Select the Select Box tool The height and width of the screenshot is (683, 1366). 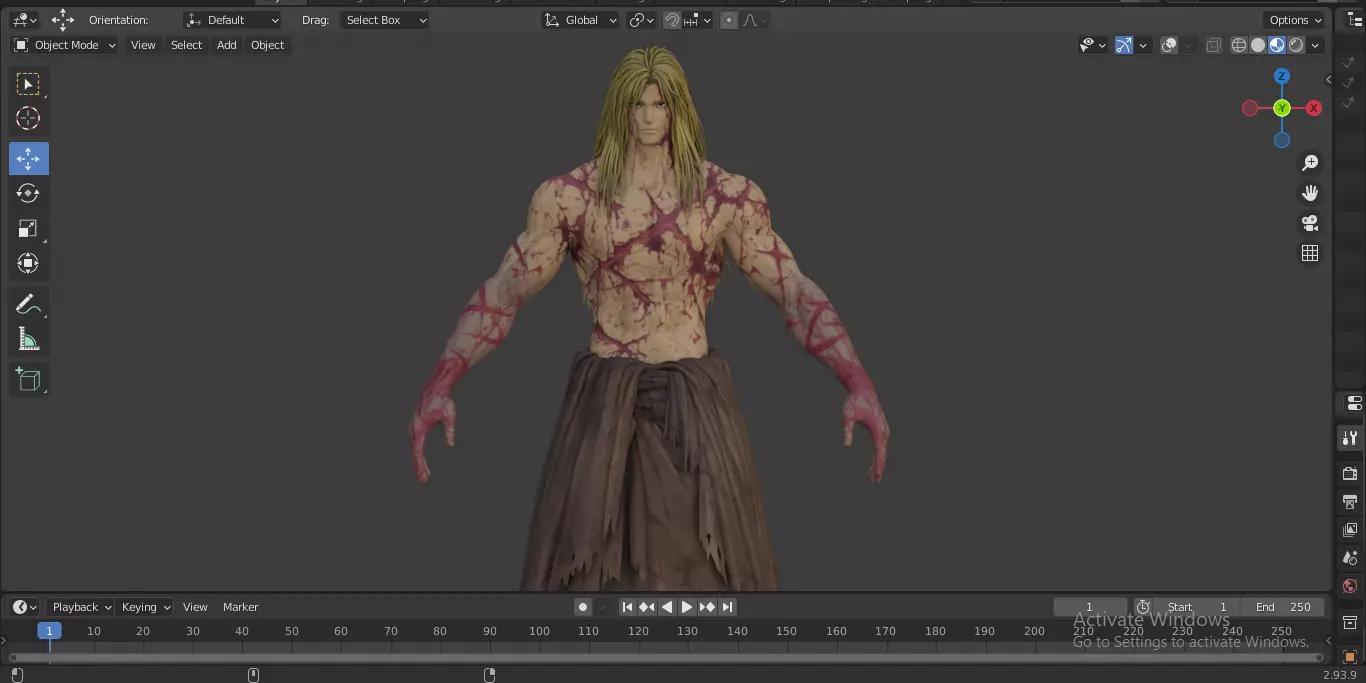(28, 84)
